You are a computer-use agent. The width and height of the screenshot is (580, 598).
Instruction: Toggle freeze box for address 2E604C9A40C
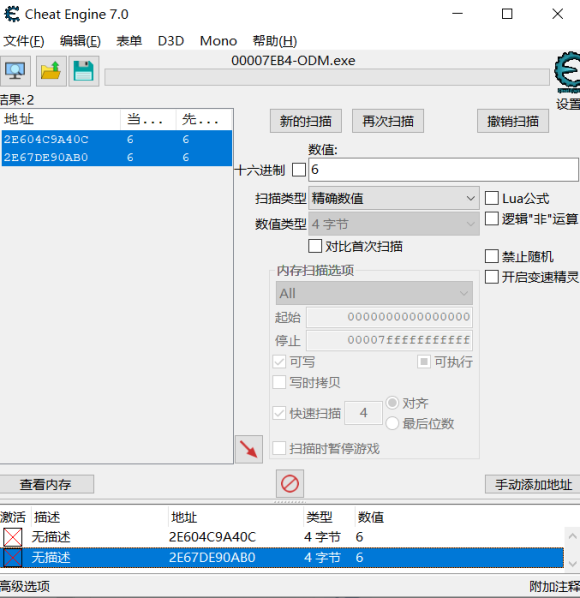point(13,537)
